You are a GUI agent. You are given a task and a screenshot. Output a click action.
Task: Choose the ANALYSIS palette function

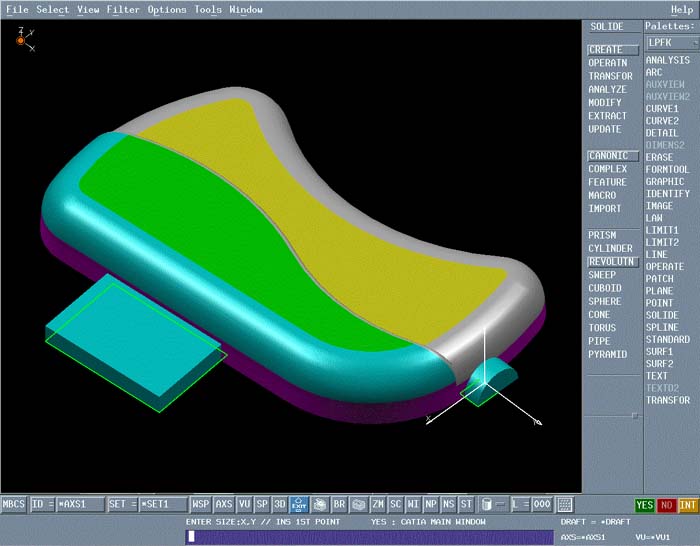(667, 60)
